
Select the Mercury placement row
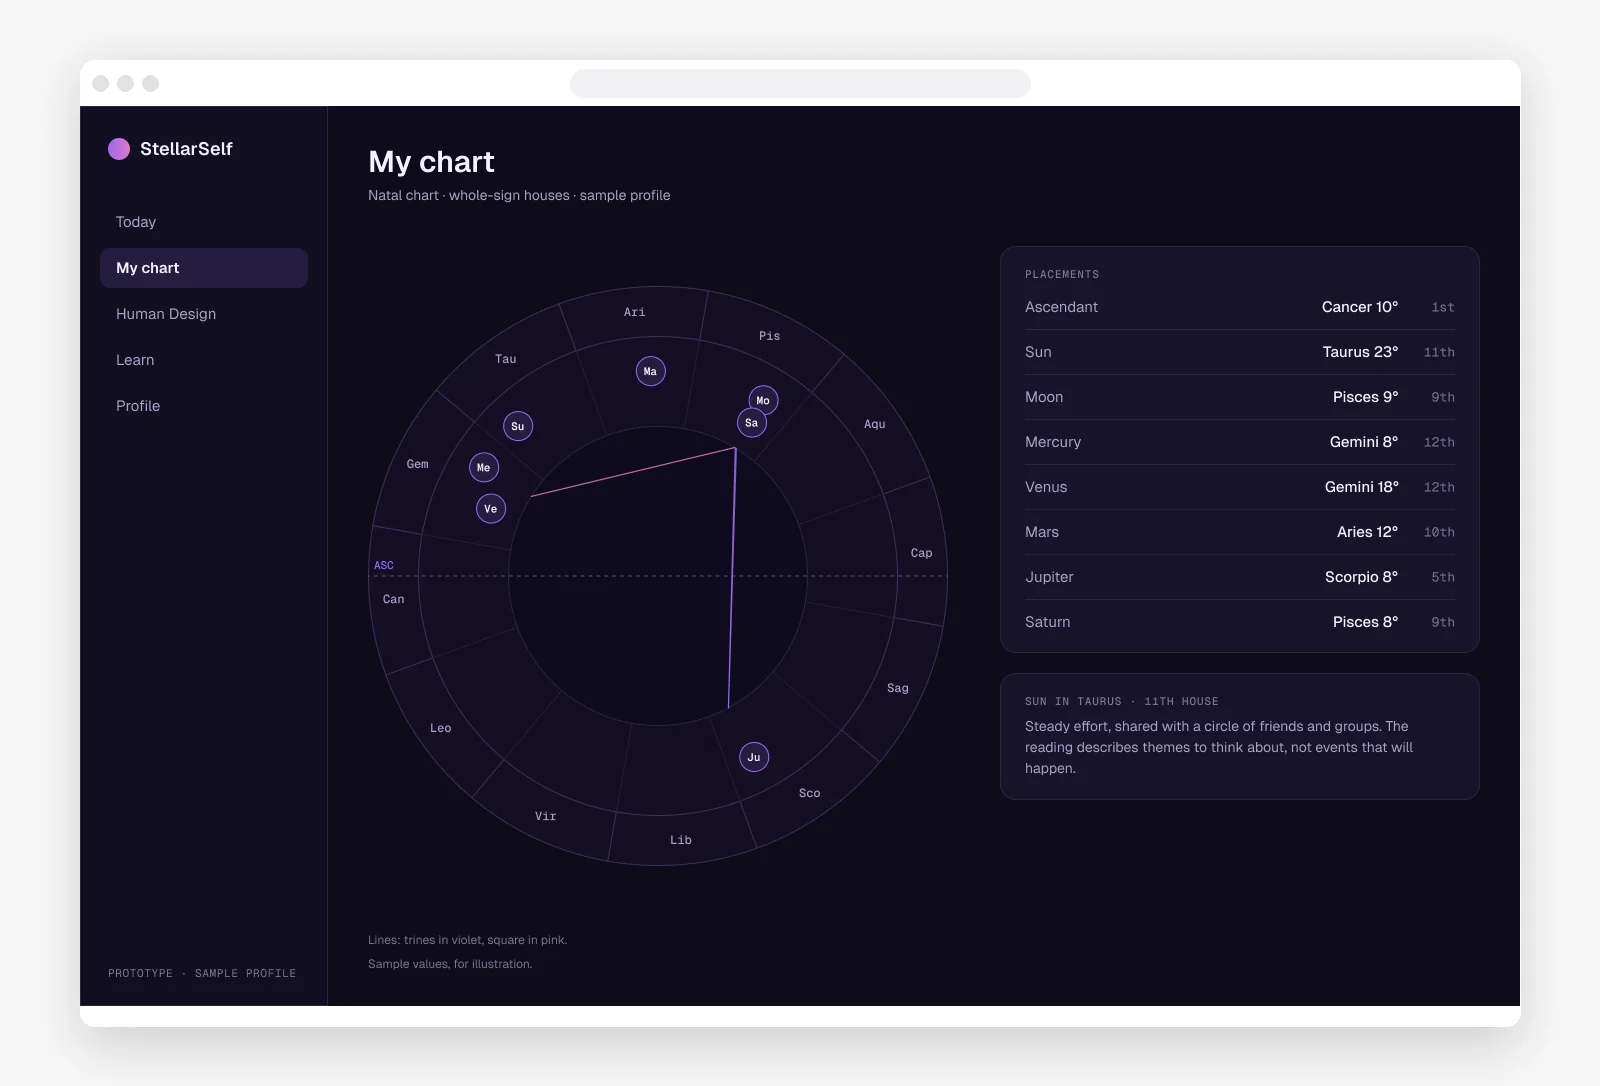tap(1240, 442)
